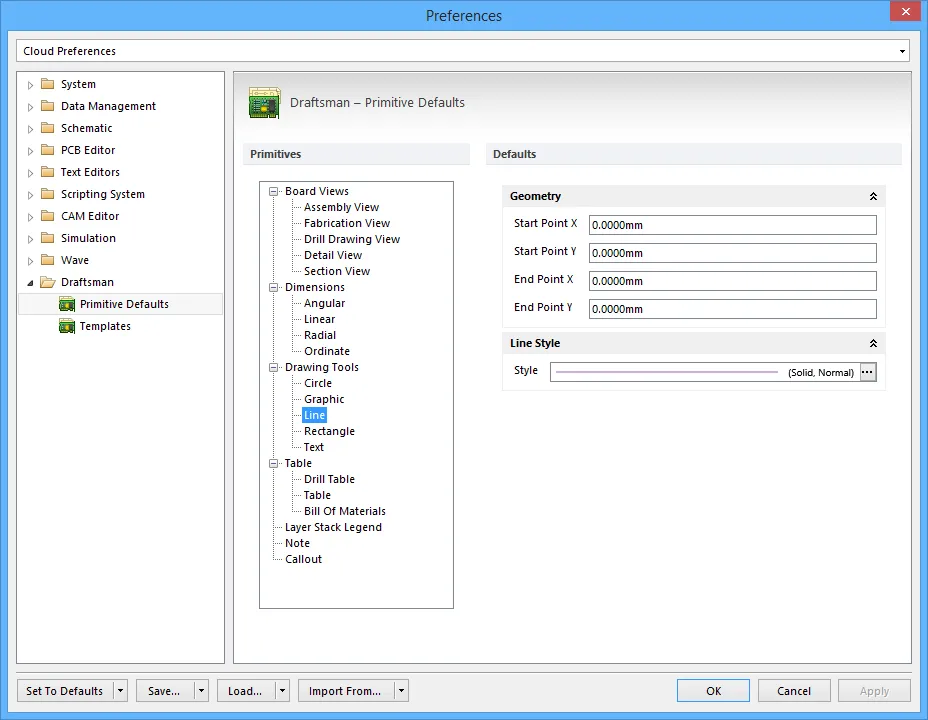The height and width of the screenshot is (720, 928).
Task: Click the Primitive Defaults board icon
Action: (x=67, y=304)
